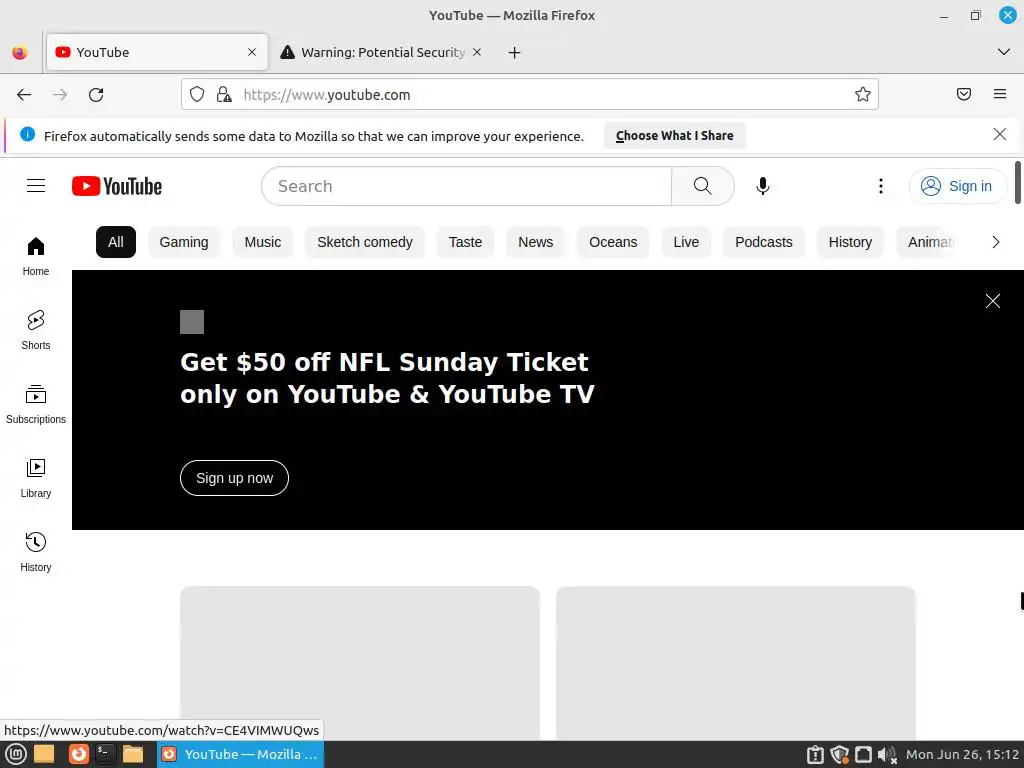The image size is (1024, 768).
Task: Open YouTube settings three-dot menu
Action: coord(880,186)
